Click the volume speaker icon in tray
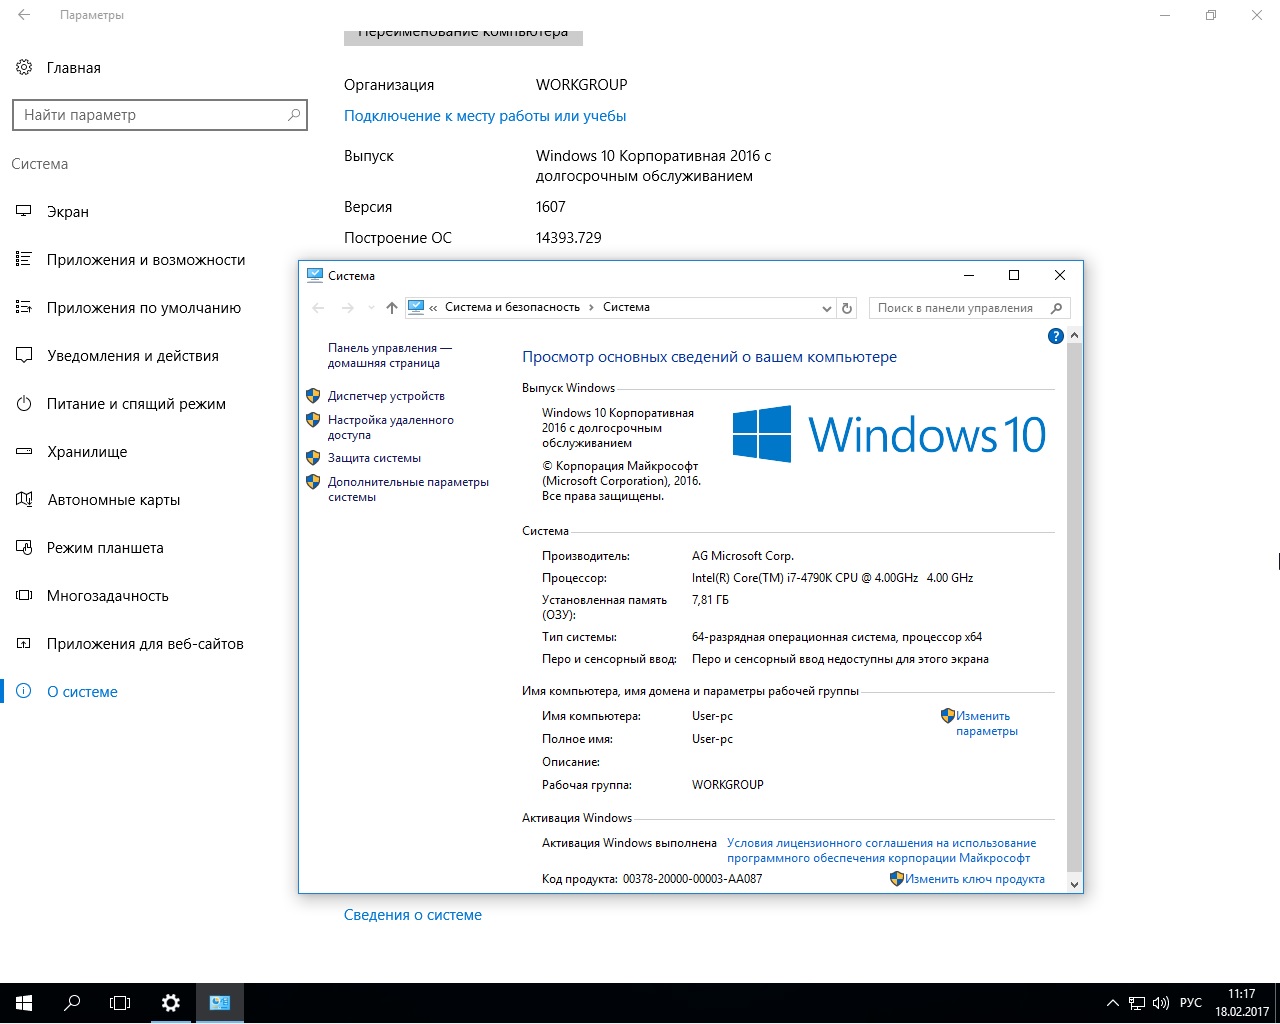 (1161, 1003)
